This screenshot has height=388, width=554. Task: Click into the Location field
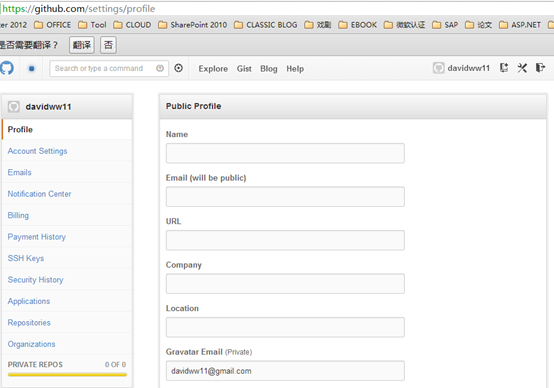click(x=285, y=327)
